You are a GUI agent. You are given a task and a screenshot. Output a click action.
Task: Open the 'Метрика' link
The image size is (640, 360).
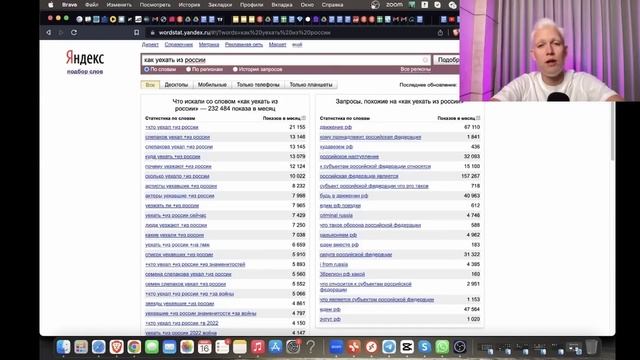tap(209, 44)
